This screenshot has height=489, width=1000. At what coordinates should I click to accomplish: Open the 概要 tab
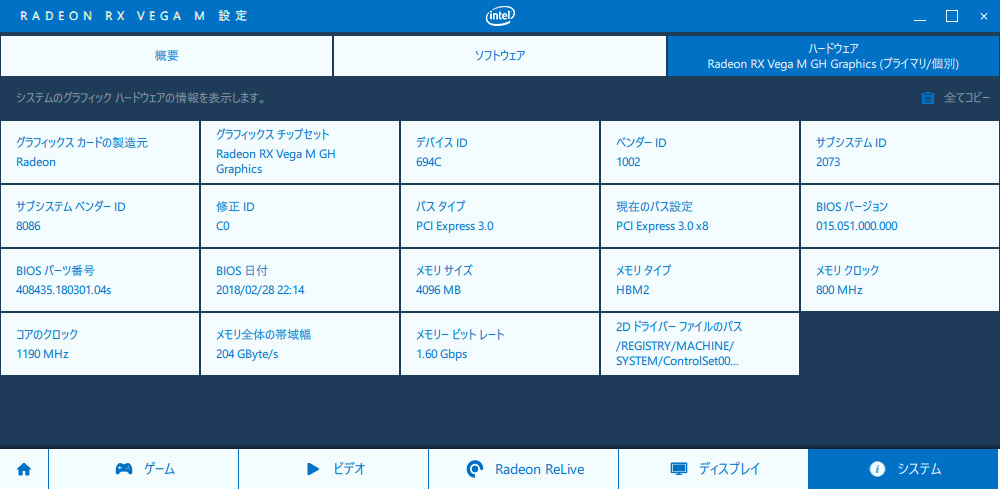[x=166, y=56]
